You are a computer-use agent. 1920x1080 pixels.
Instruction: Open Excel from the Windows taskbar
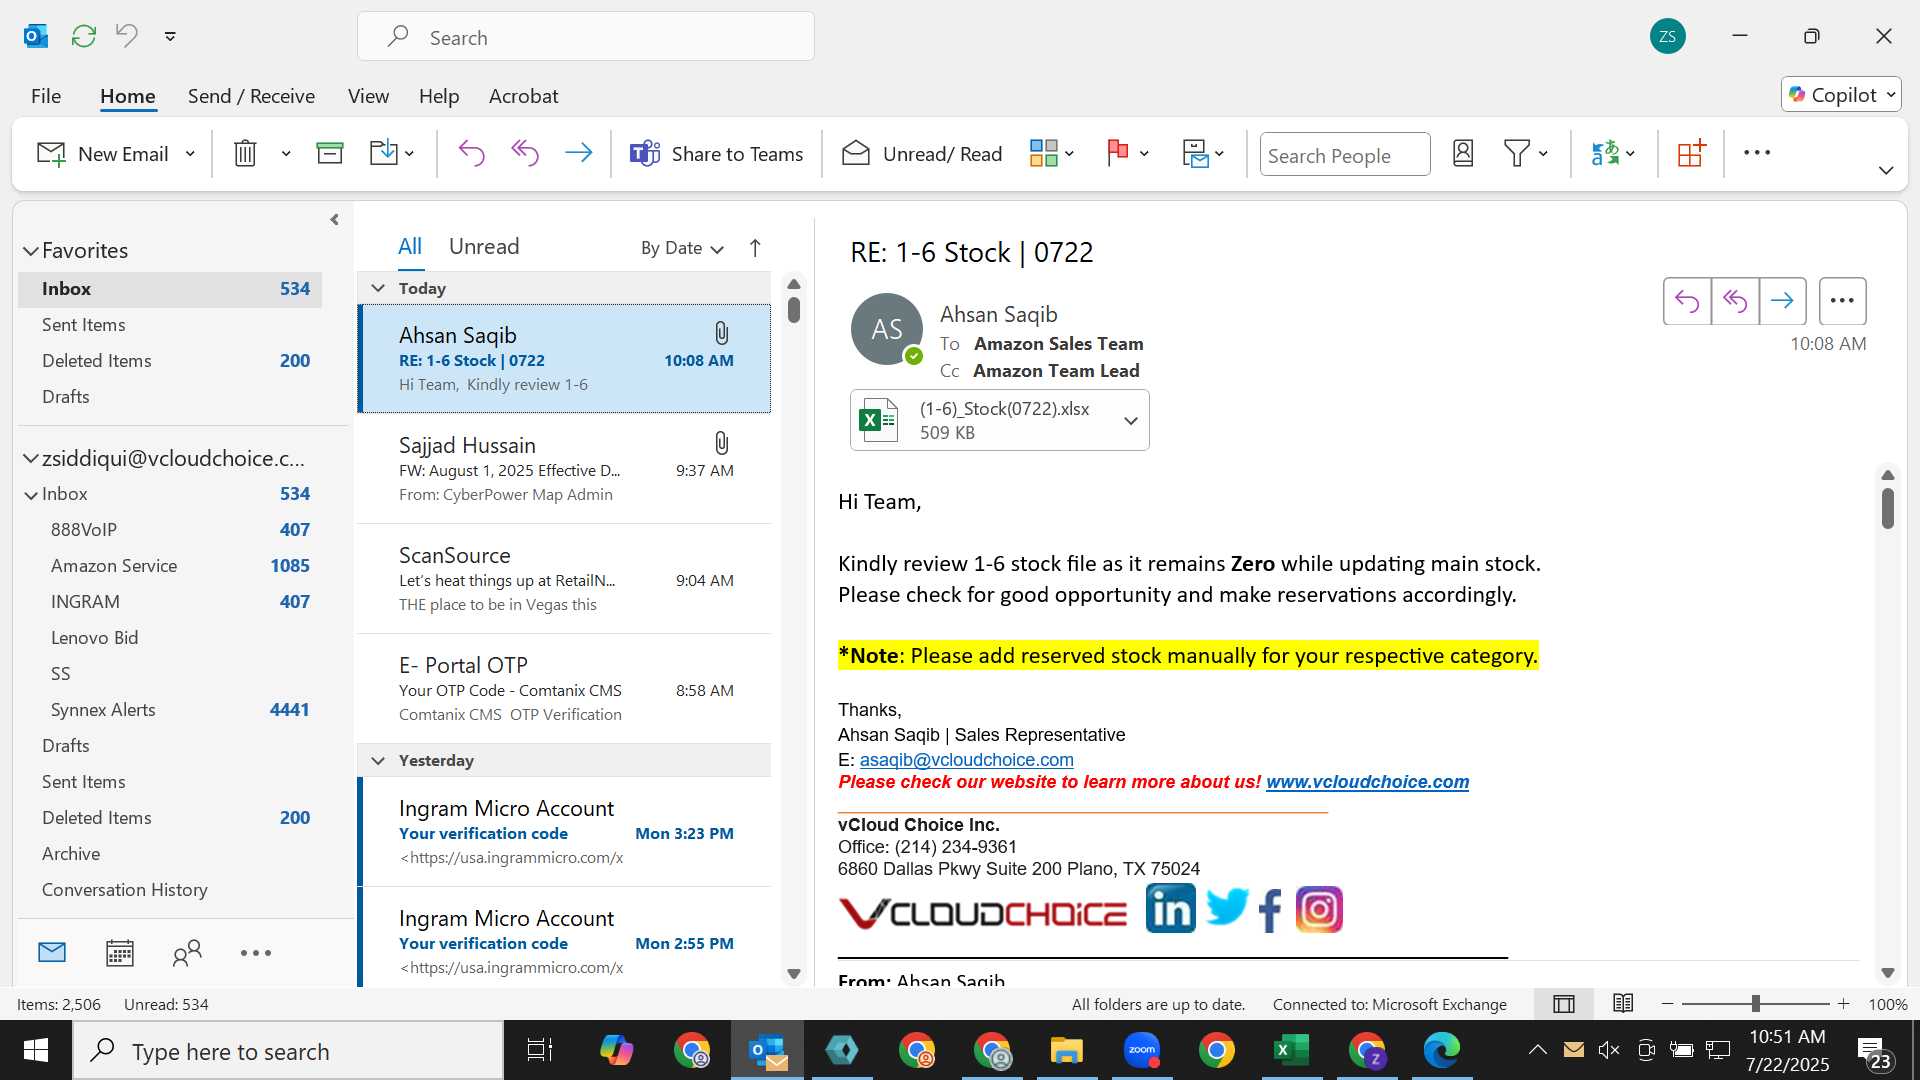1290,1050
